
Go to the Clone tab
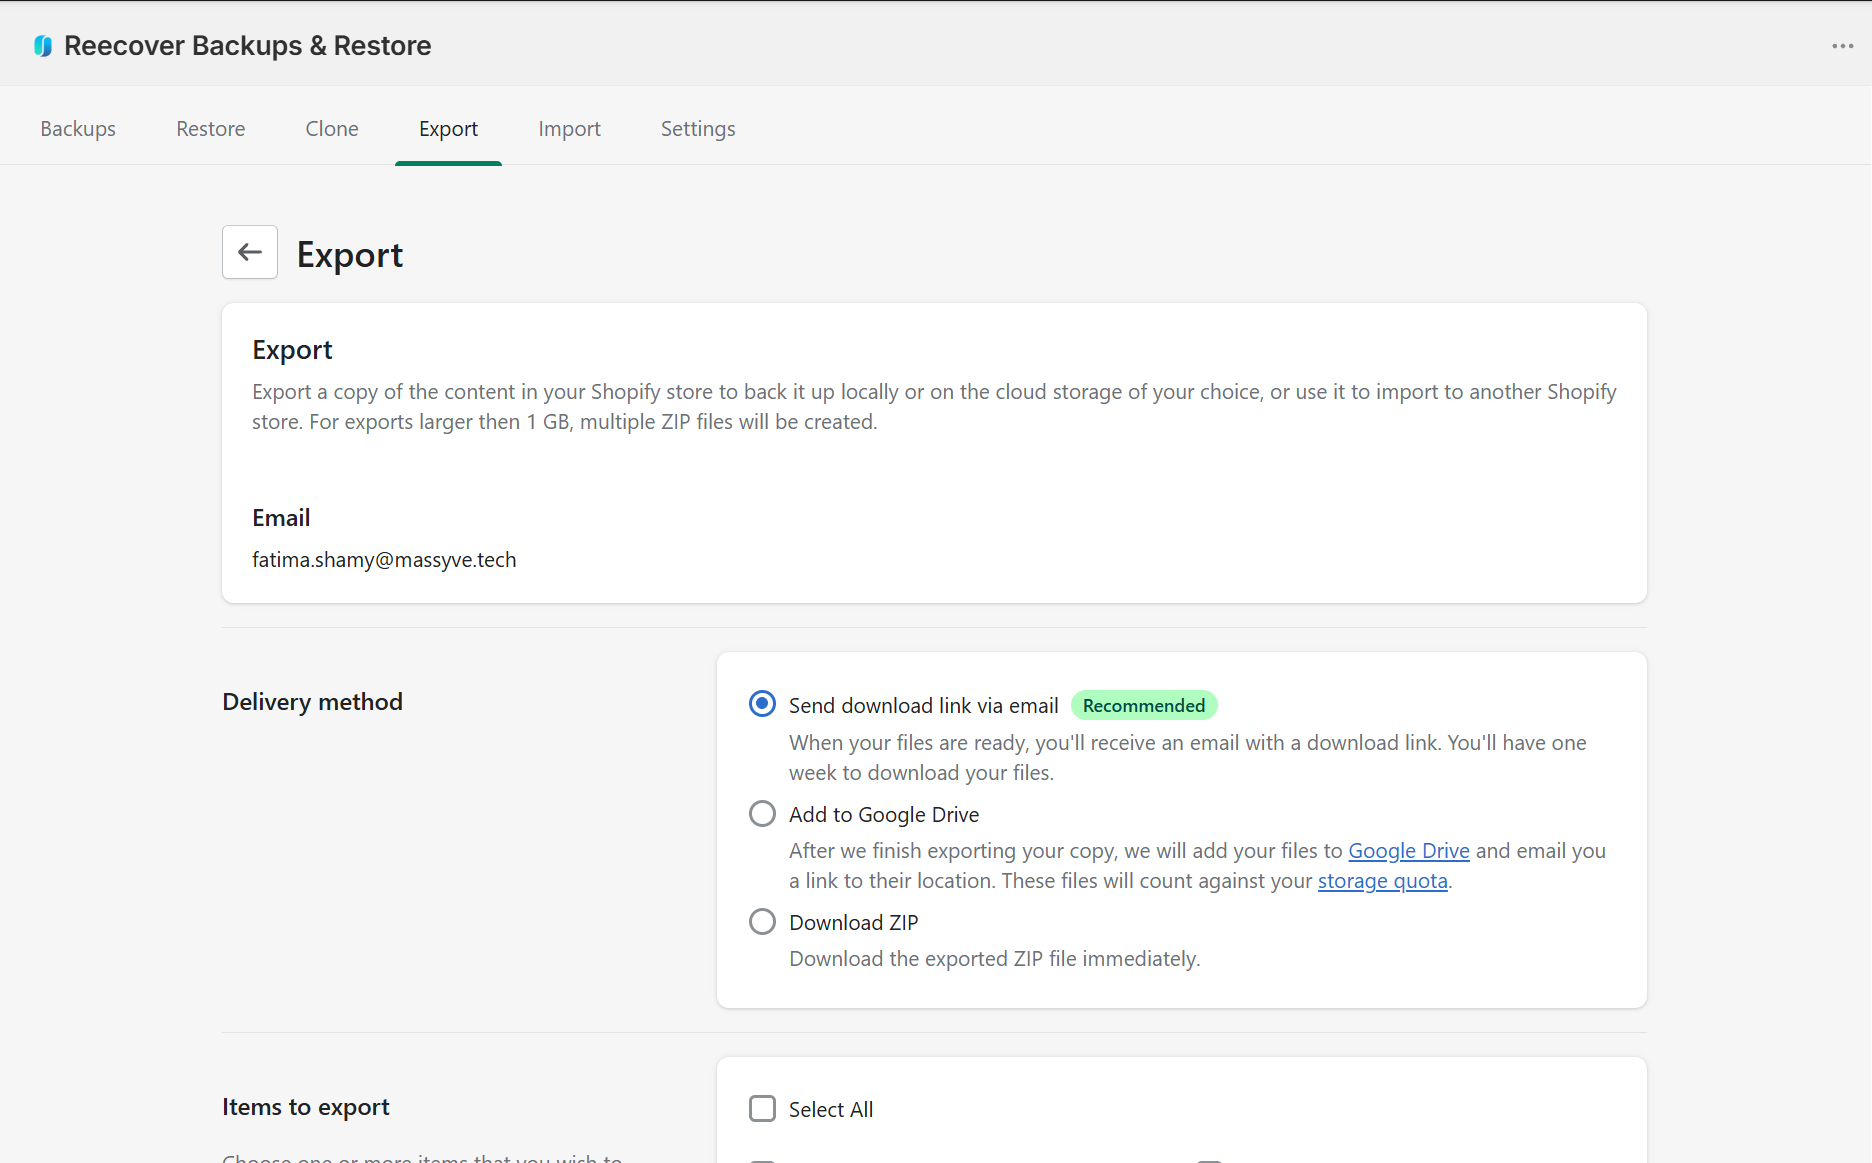pyautogui.click(x=332, y=129)
